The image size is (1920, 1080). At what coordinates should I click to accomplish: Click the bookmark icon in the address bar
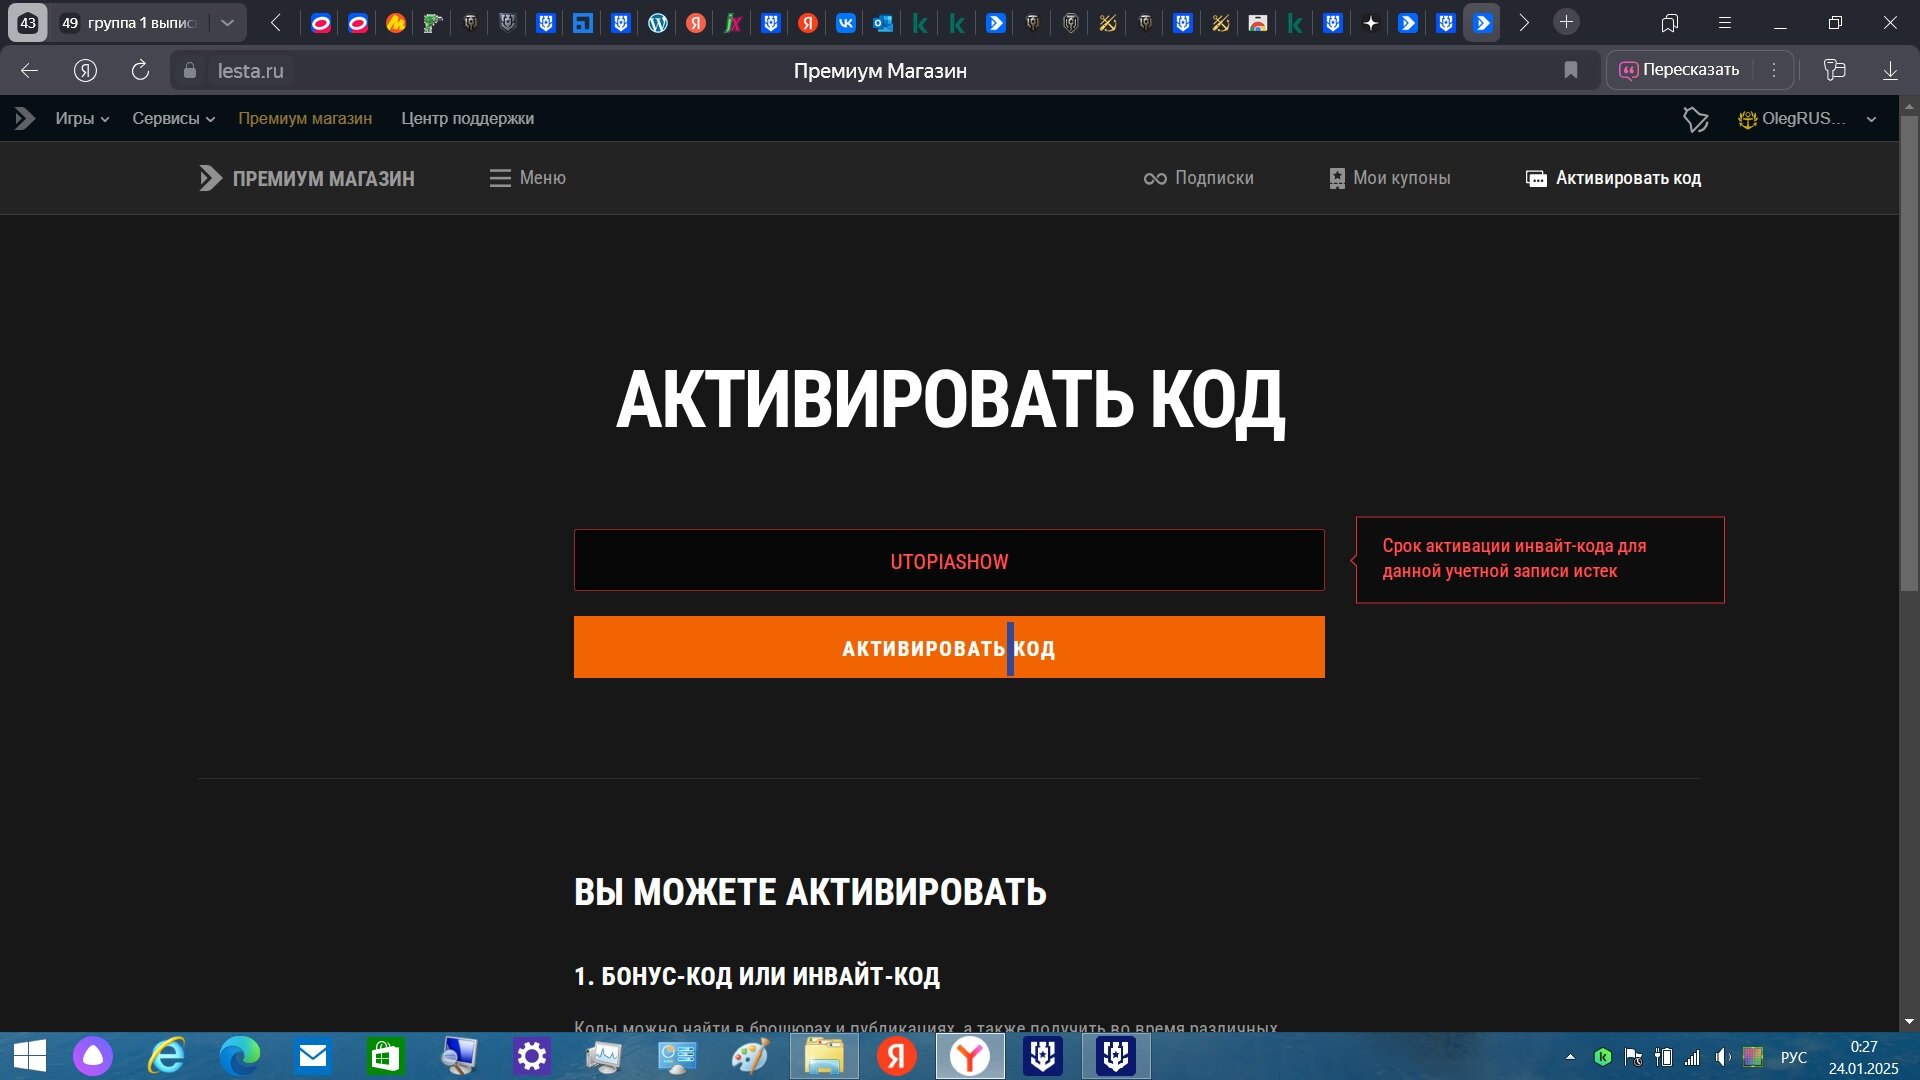[1571, 70]
